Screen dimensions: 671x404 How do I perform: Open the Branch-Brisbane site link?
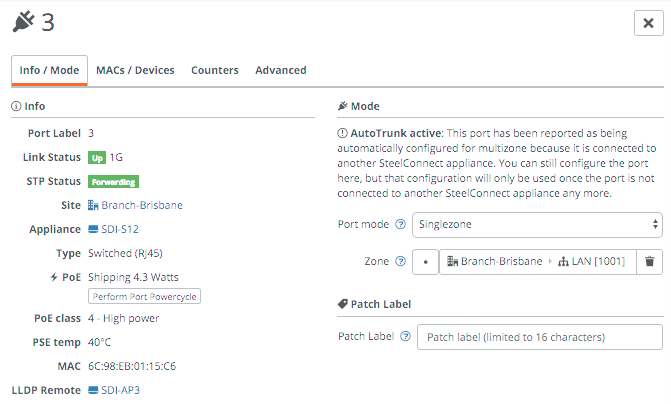coord(142,205)
